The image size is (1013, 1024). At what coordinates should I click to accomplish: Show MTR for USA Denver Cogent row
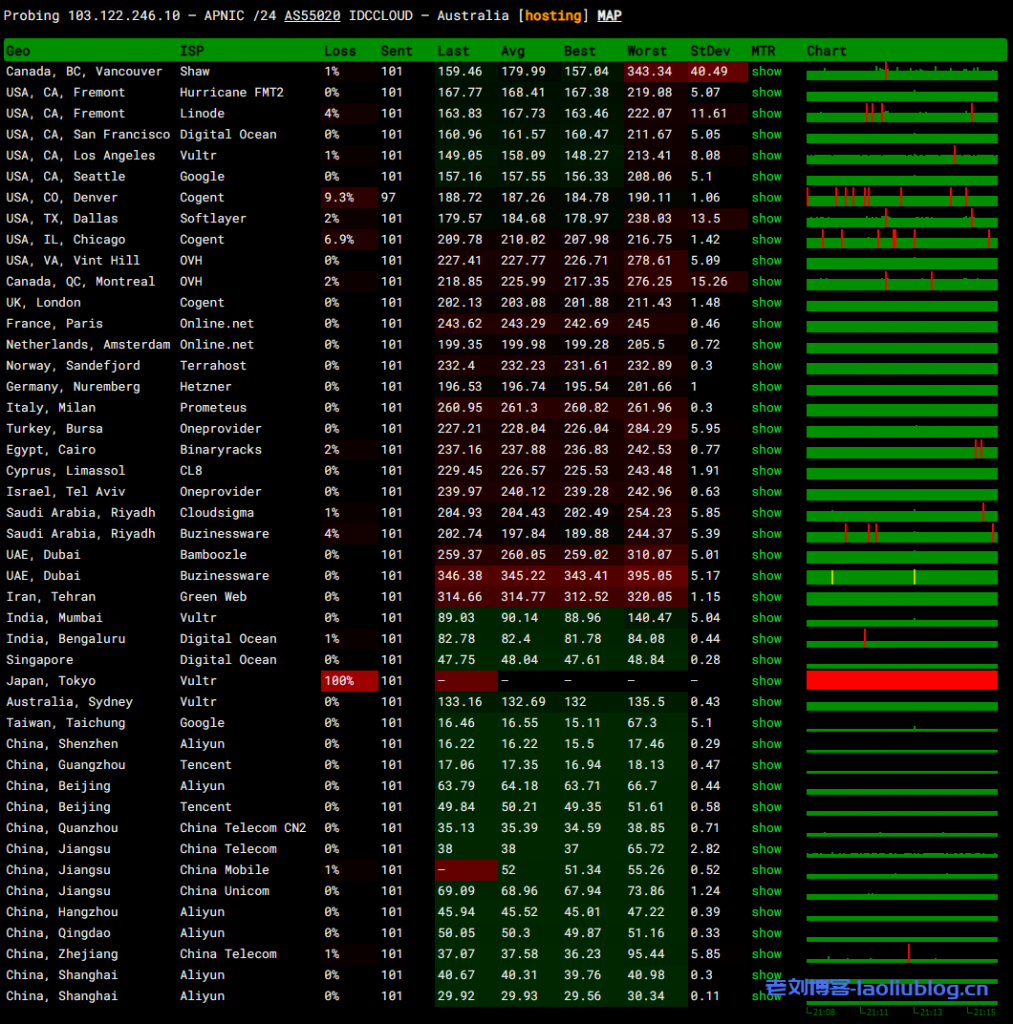pos(766,198)
